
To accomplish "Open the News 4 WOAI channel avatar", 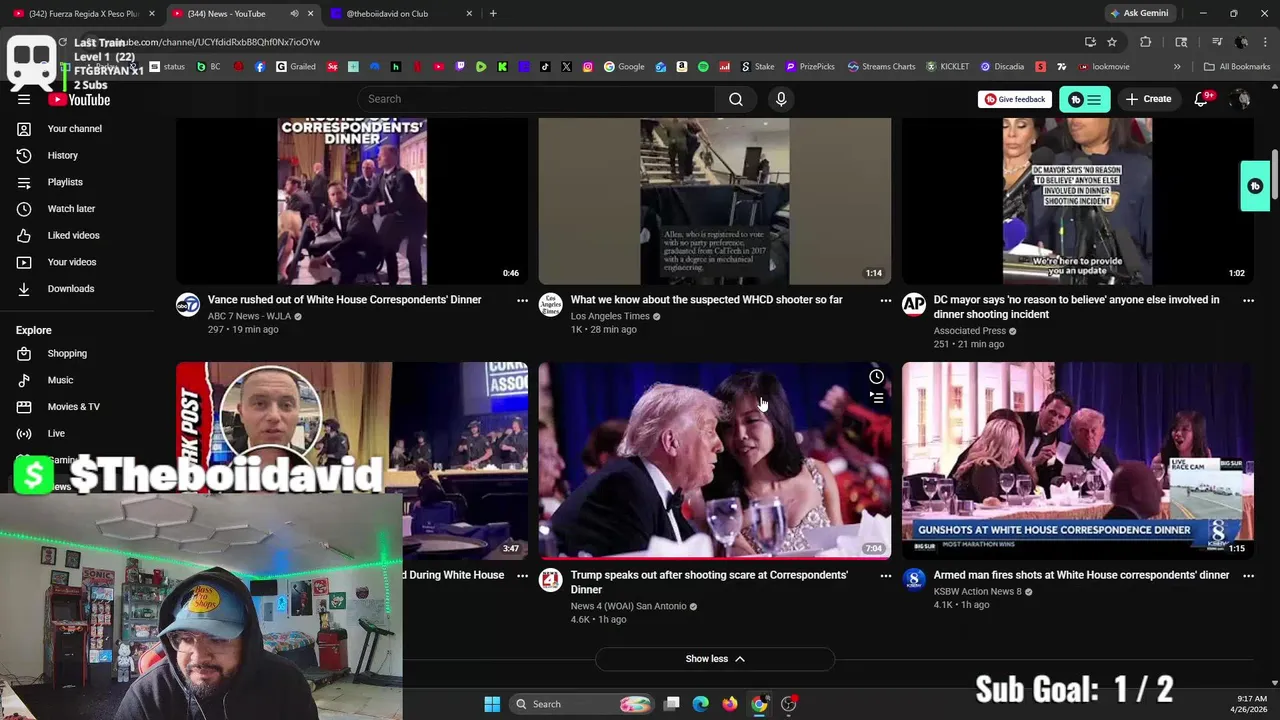I will tap(551, 581).
